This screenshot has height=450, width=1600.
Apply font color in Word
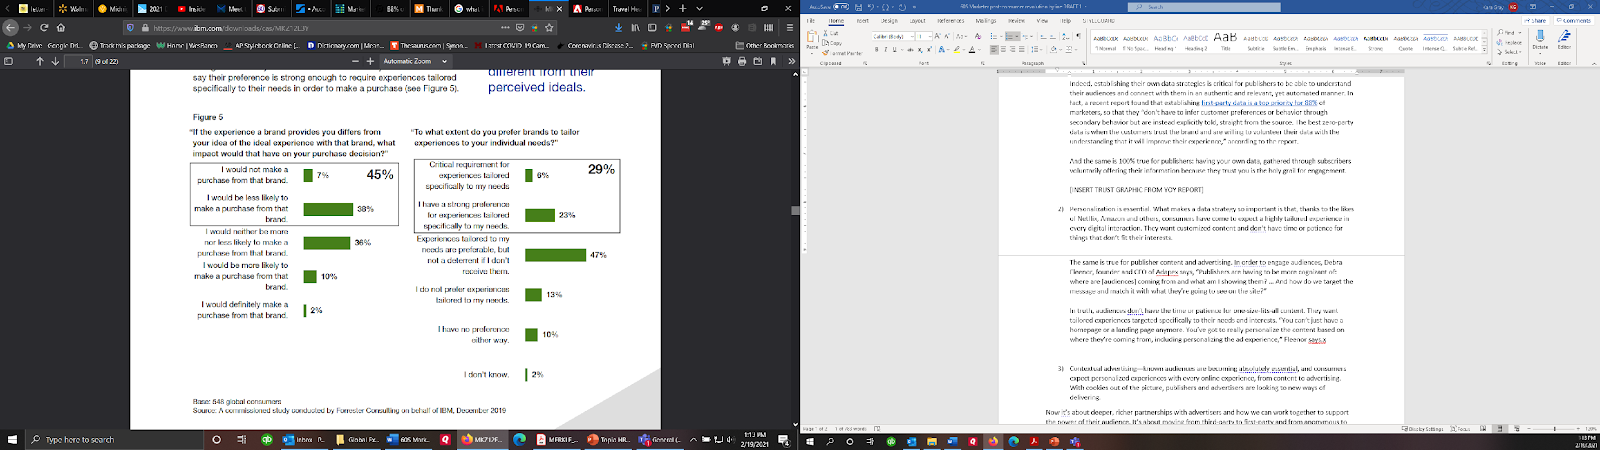[972, 50]
